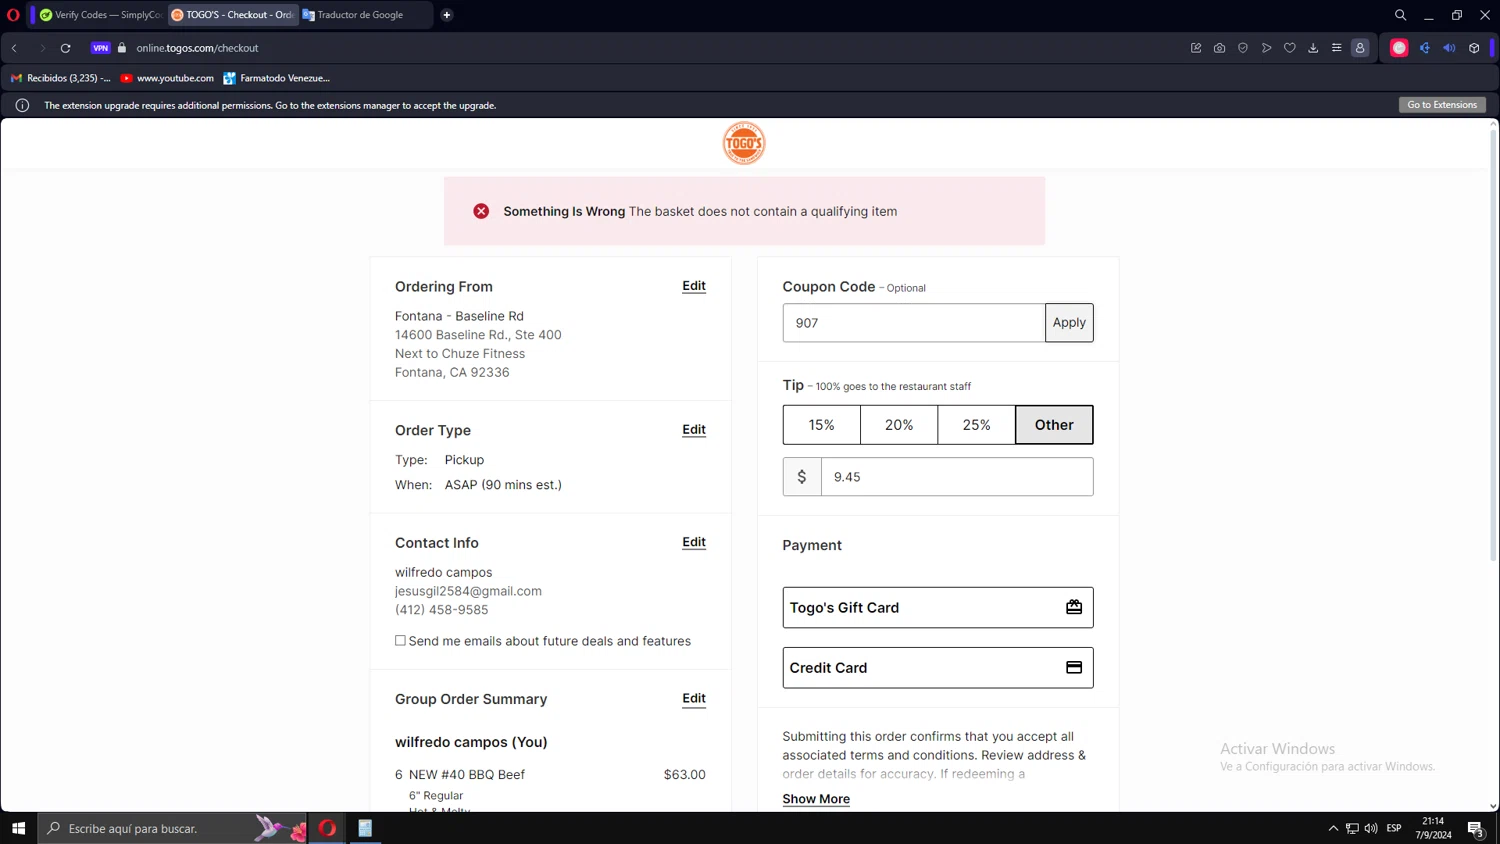Image resolution: width=1500 pixels, height=844 pixels.
Task: Go back to the previous page
Action: [15, 48]
